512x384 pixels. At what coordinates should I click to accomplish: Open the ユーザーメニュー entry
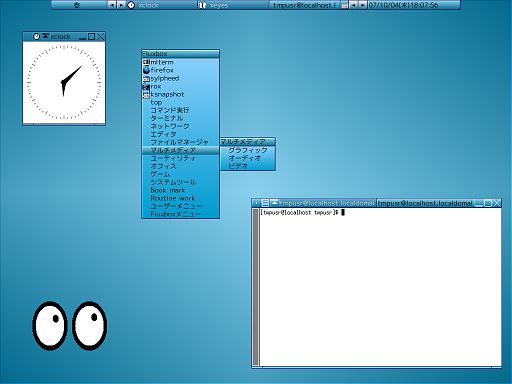click(180, 206)
